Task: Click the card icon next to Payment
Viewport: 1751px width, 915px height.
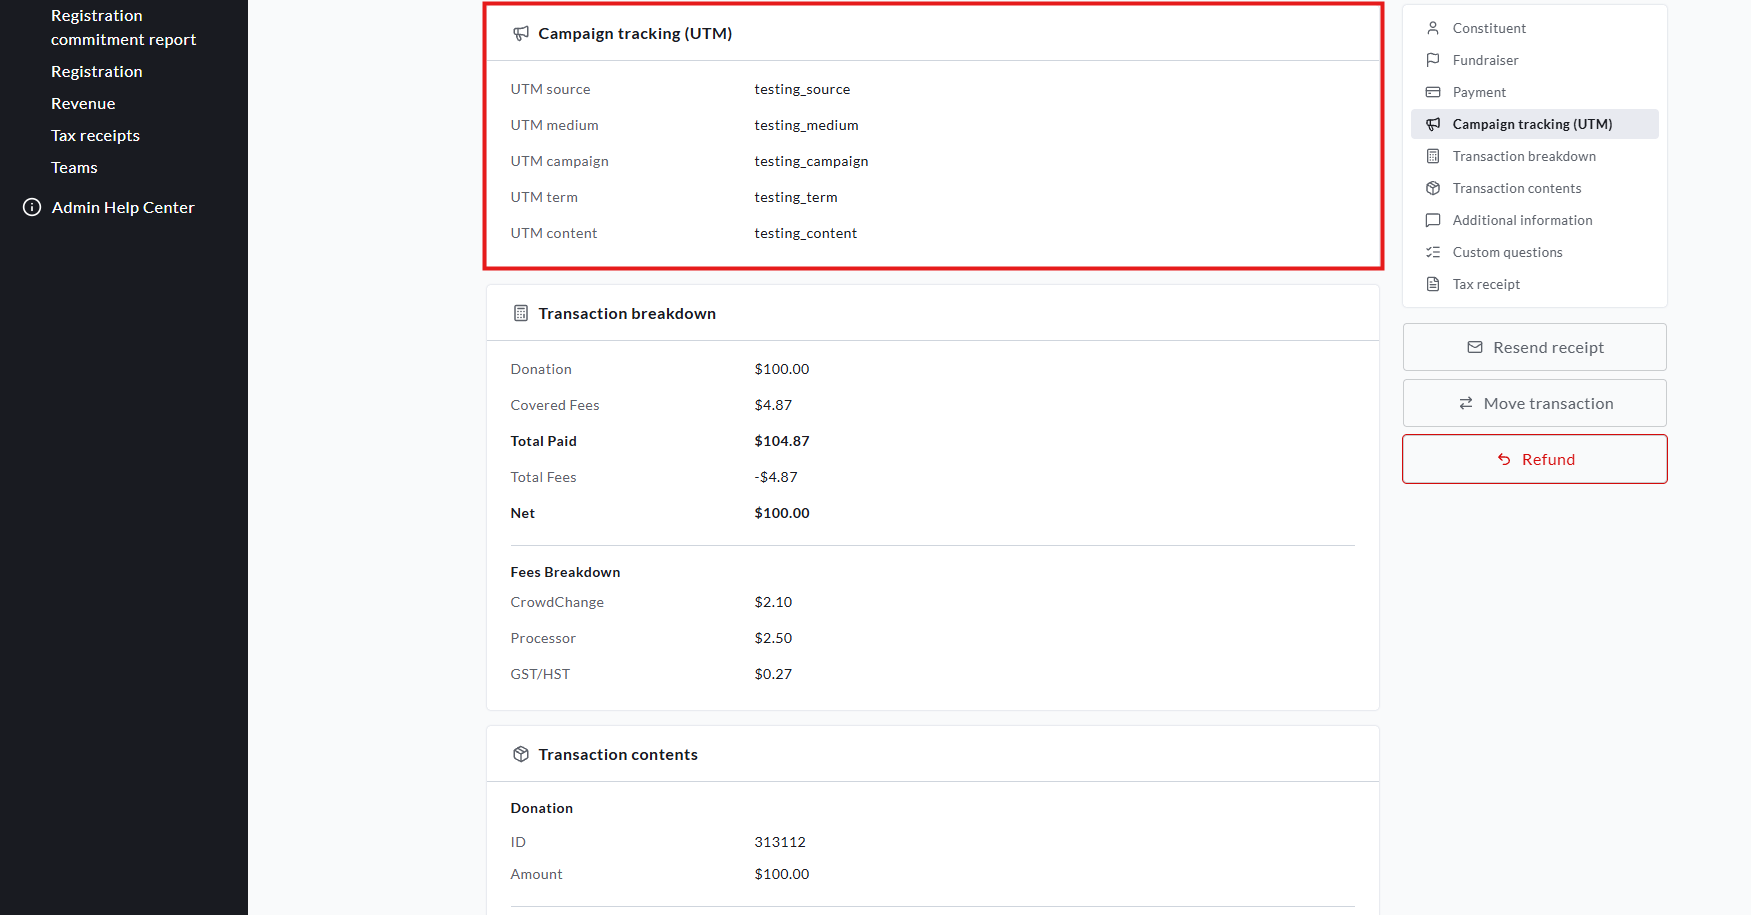Action: click(x=1433, y=92)
